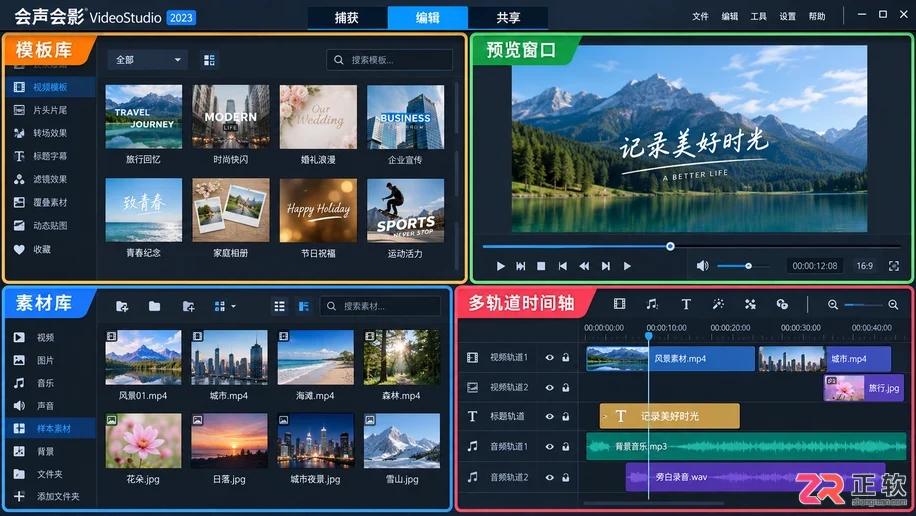
Task: Open storyboard view icon in timeline toolbar
Action: pyautogui.click(x=619, y=303)
